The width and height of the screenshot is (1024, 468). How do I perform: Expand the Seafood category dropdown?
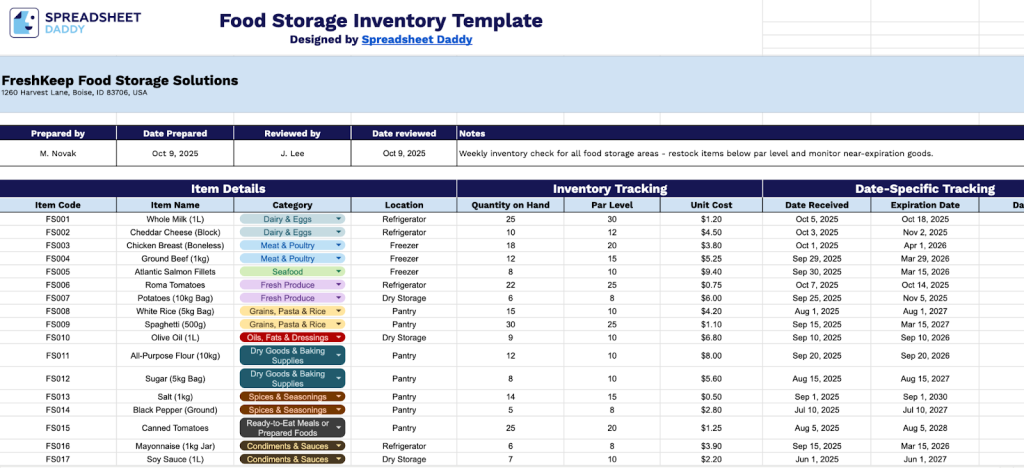click(x=339, y=271)
